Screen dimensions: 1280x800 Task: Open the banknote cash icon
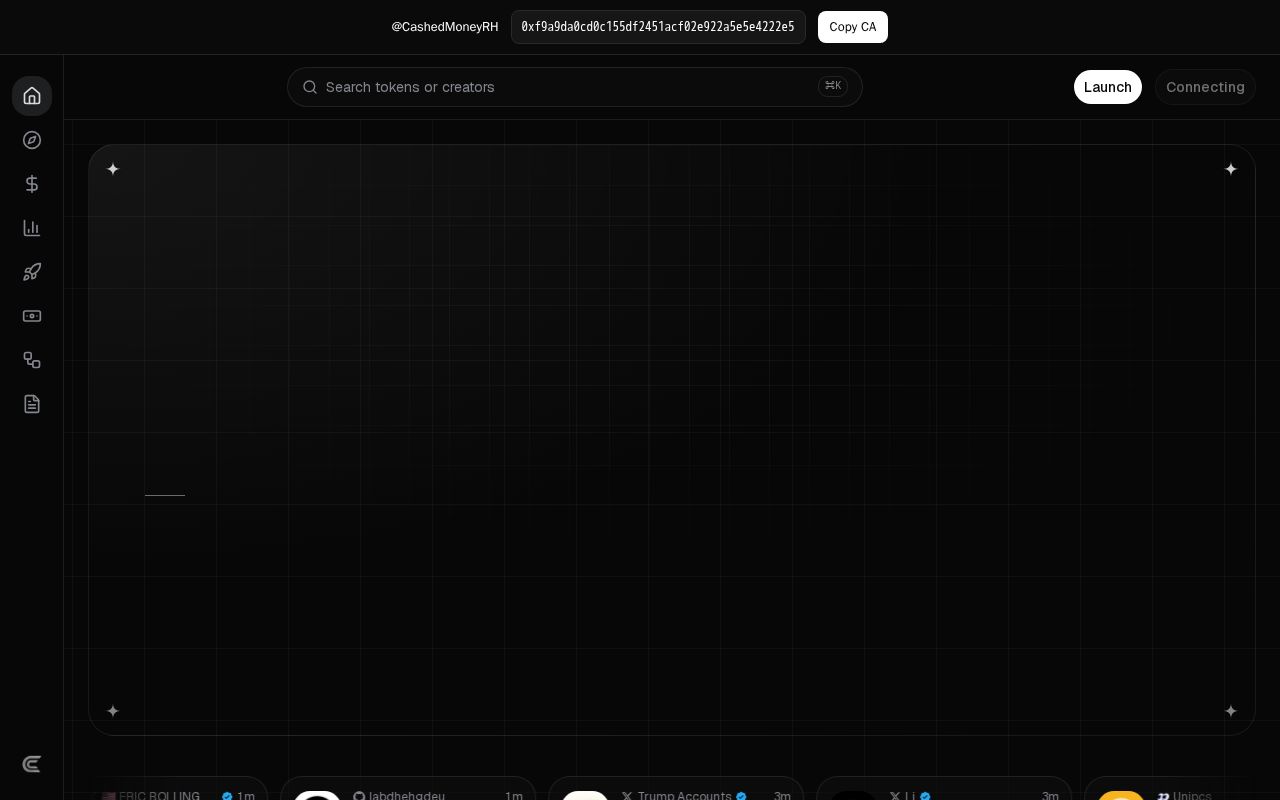pos(32,316)
